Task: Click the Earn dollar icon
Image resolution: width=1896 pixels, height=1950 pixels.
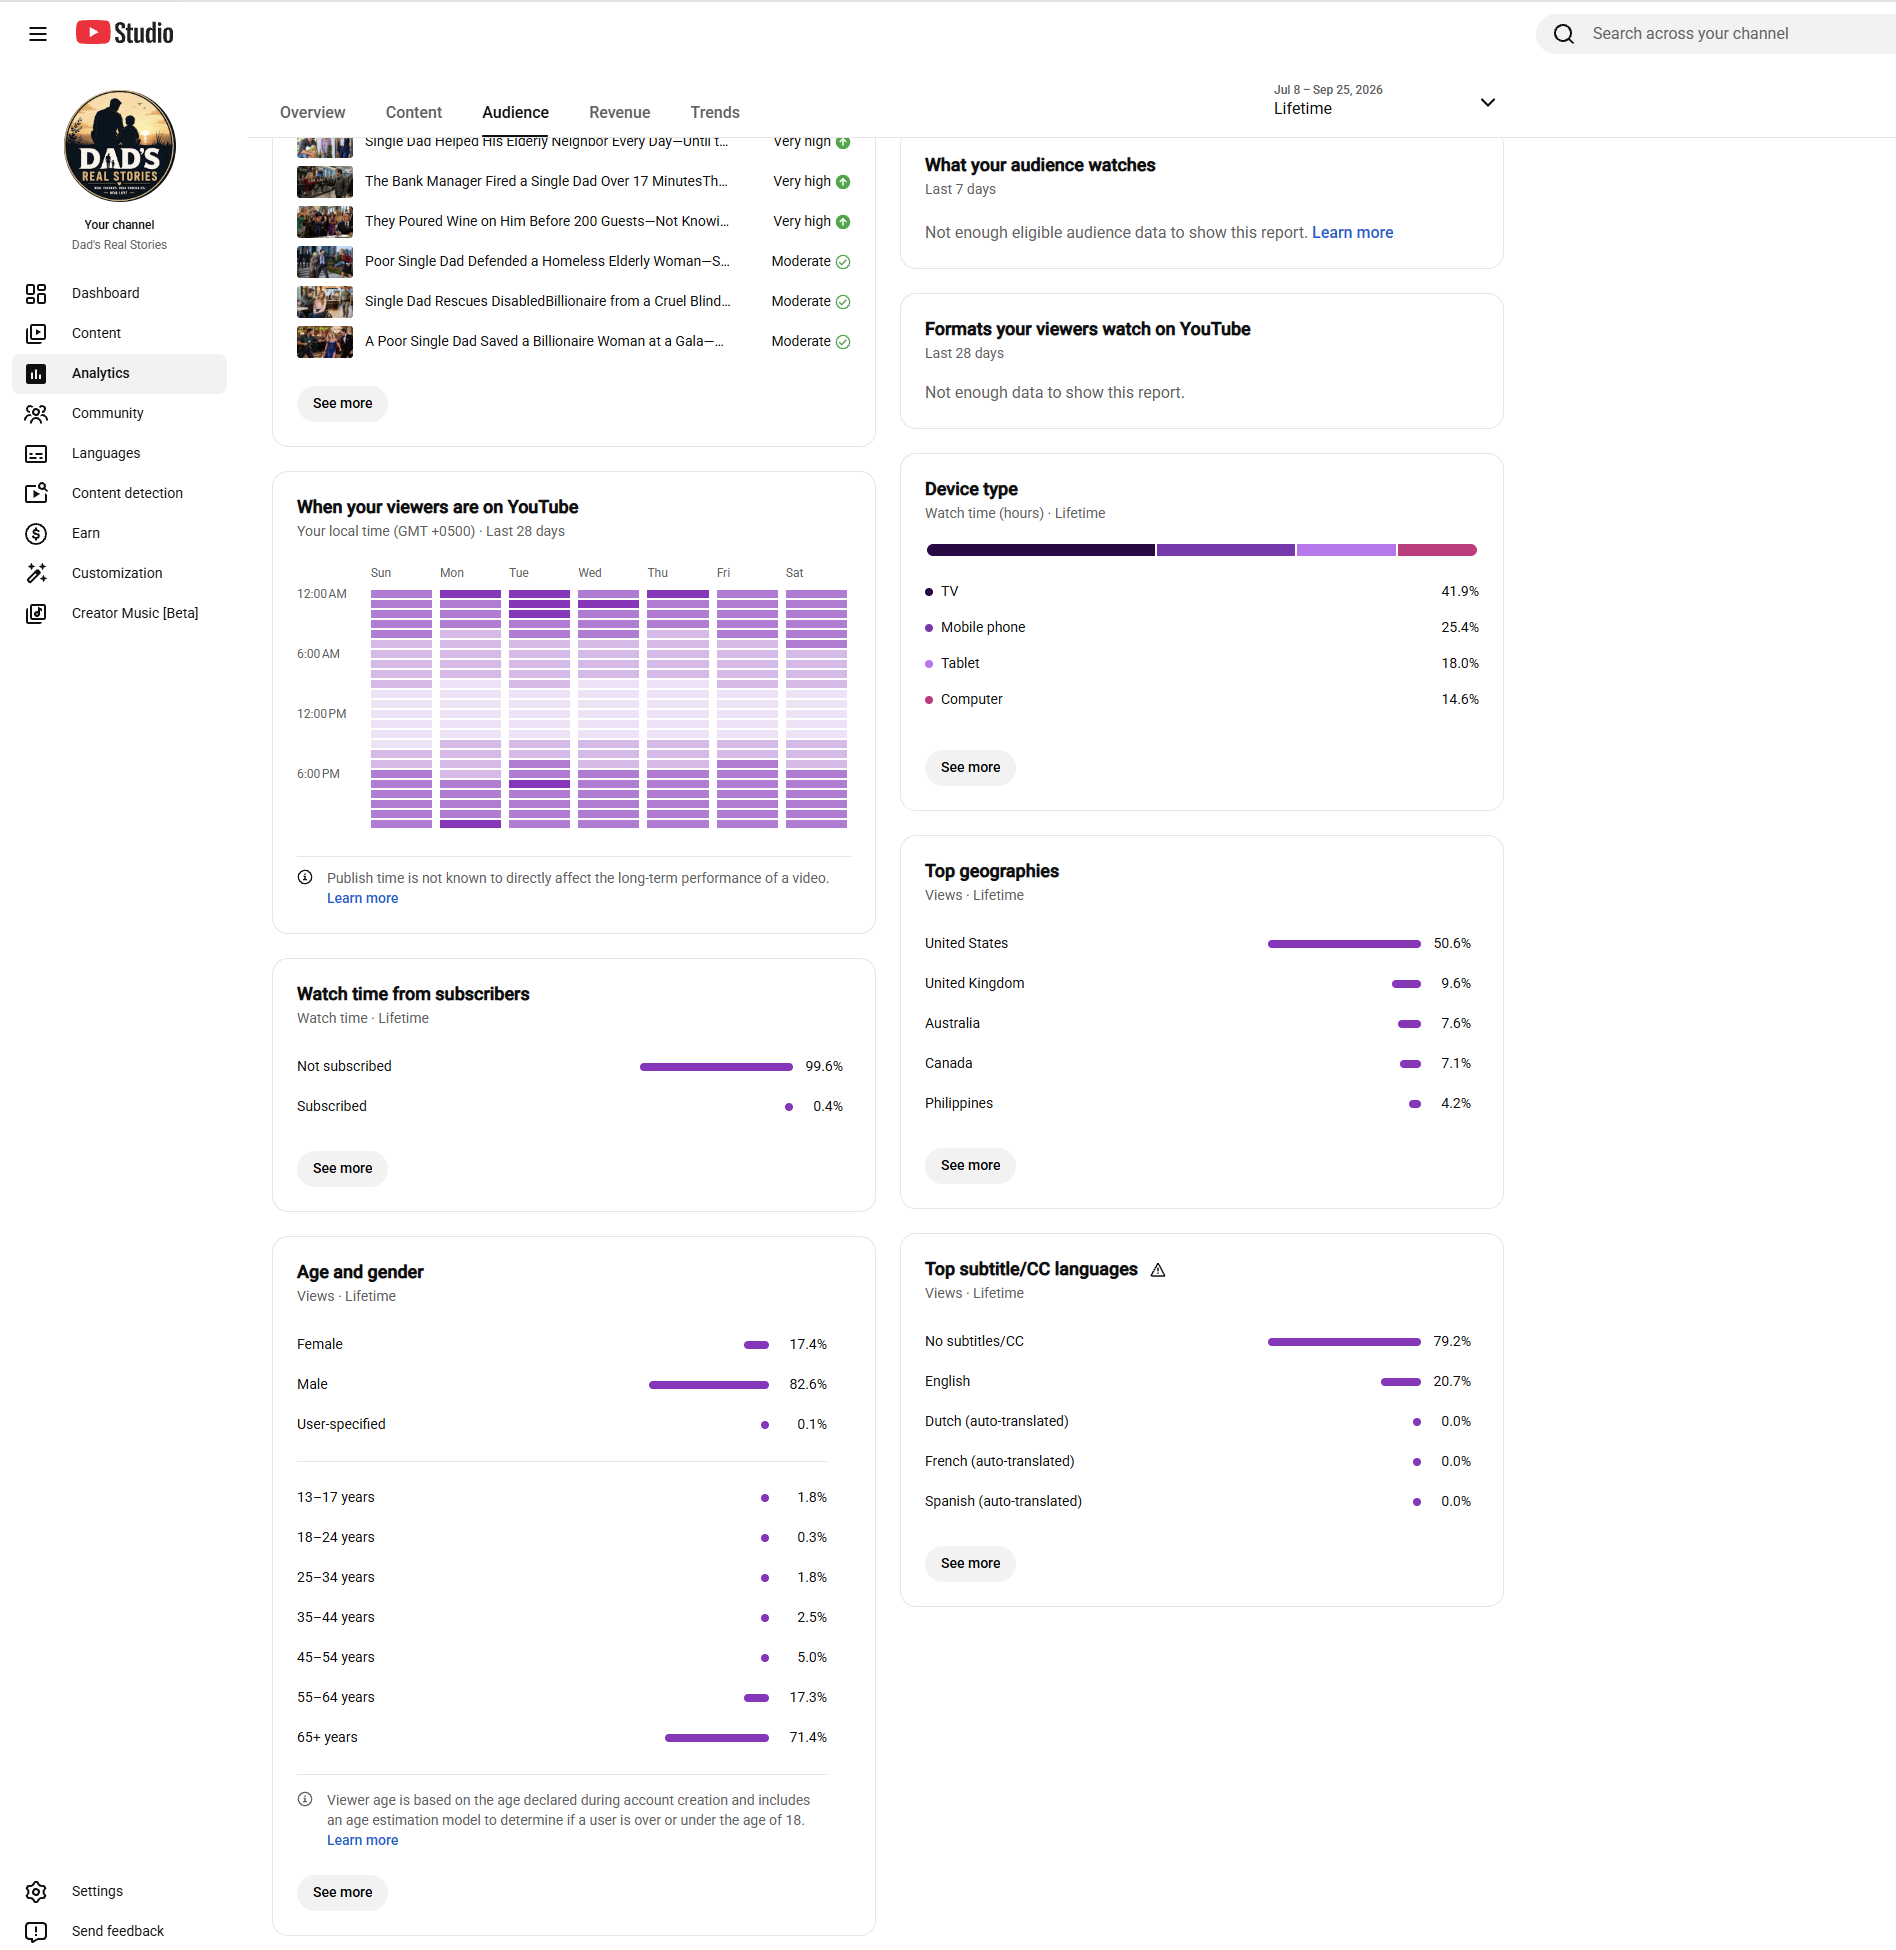Action: click(36, 533)
